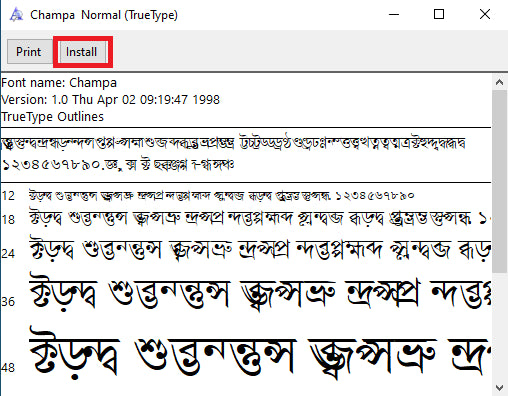Click the size label 12

(8, 196)
